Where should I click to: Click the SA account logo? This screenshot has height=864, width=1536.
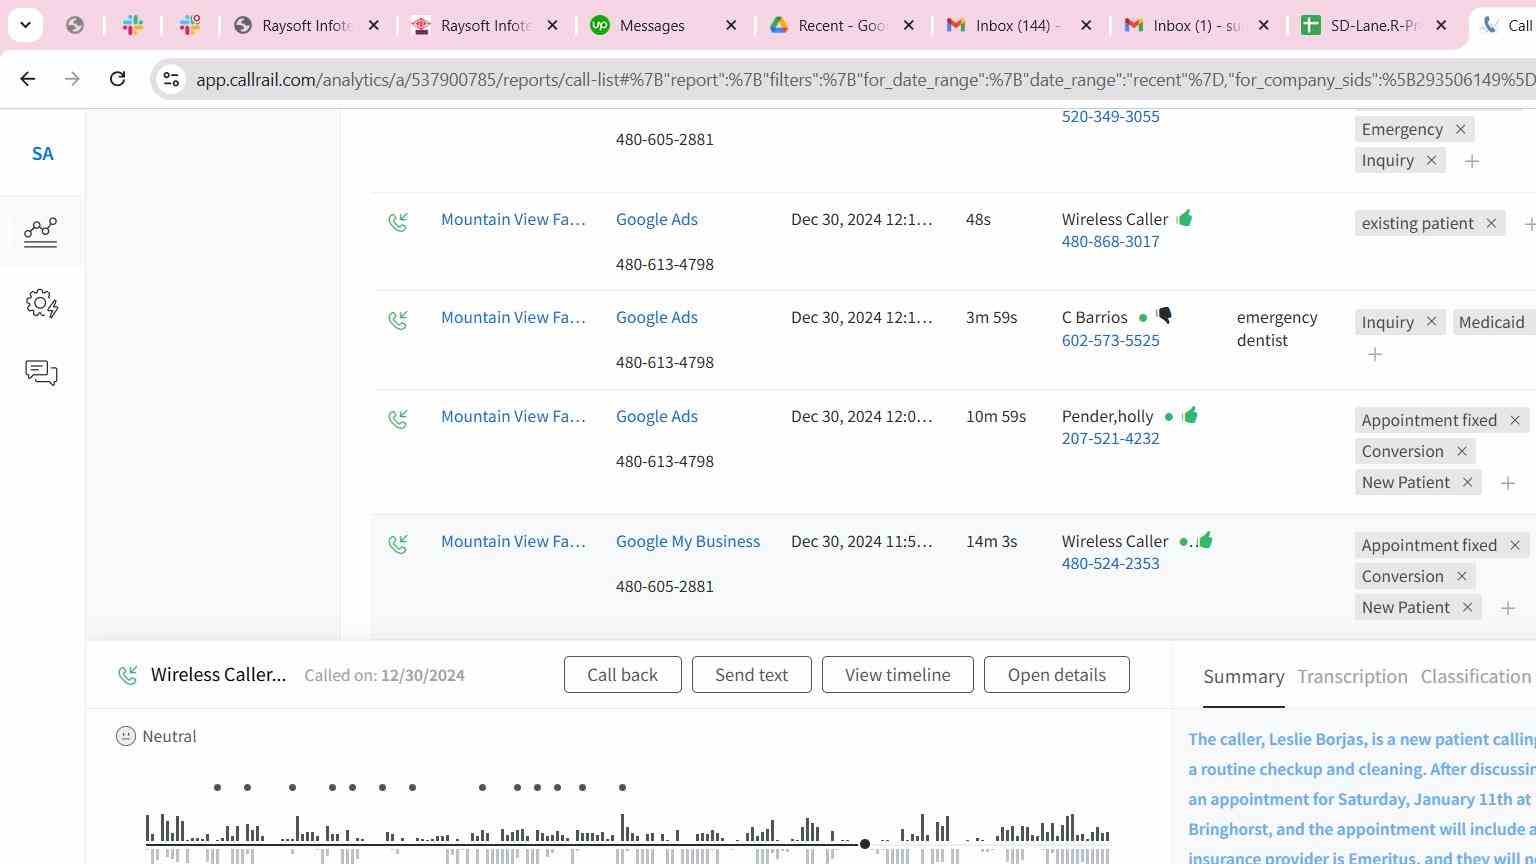coord(42,154)
